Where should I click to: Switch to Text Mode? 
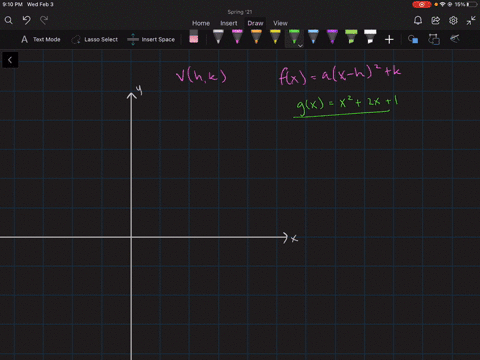click(x=41, y=39)
